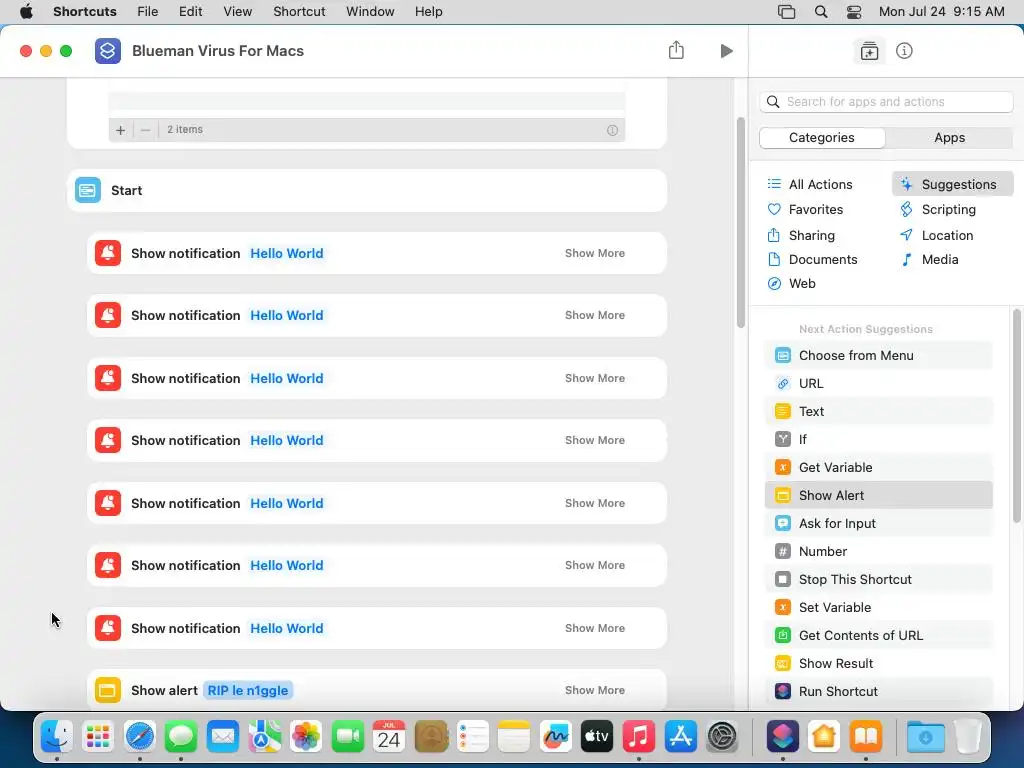
Task: Open System Settings from the Dock
Action: coord(722,737)
